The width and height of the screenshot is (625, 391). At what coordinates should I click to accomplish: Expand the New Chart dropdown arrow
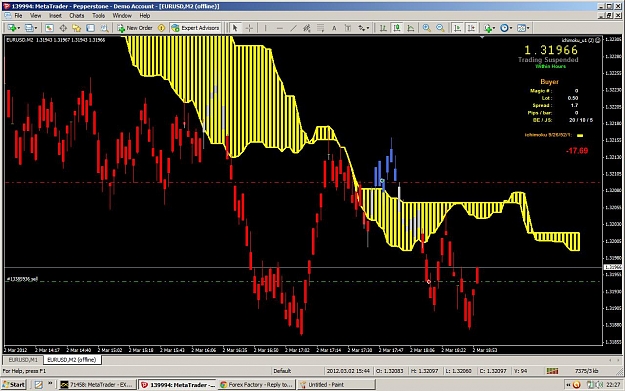[18, 28]
